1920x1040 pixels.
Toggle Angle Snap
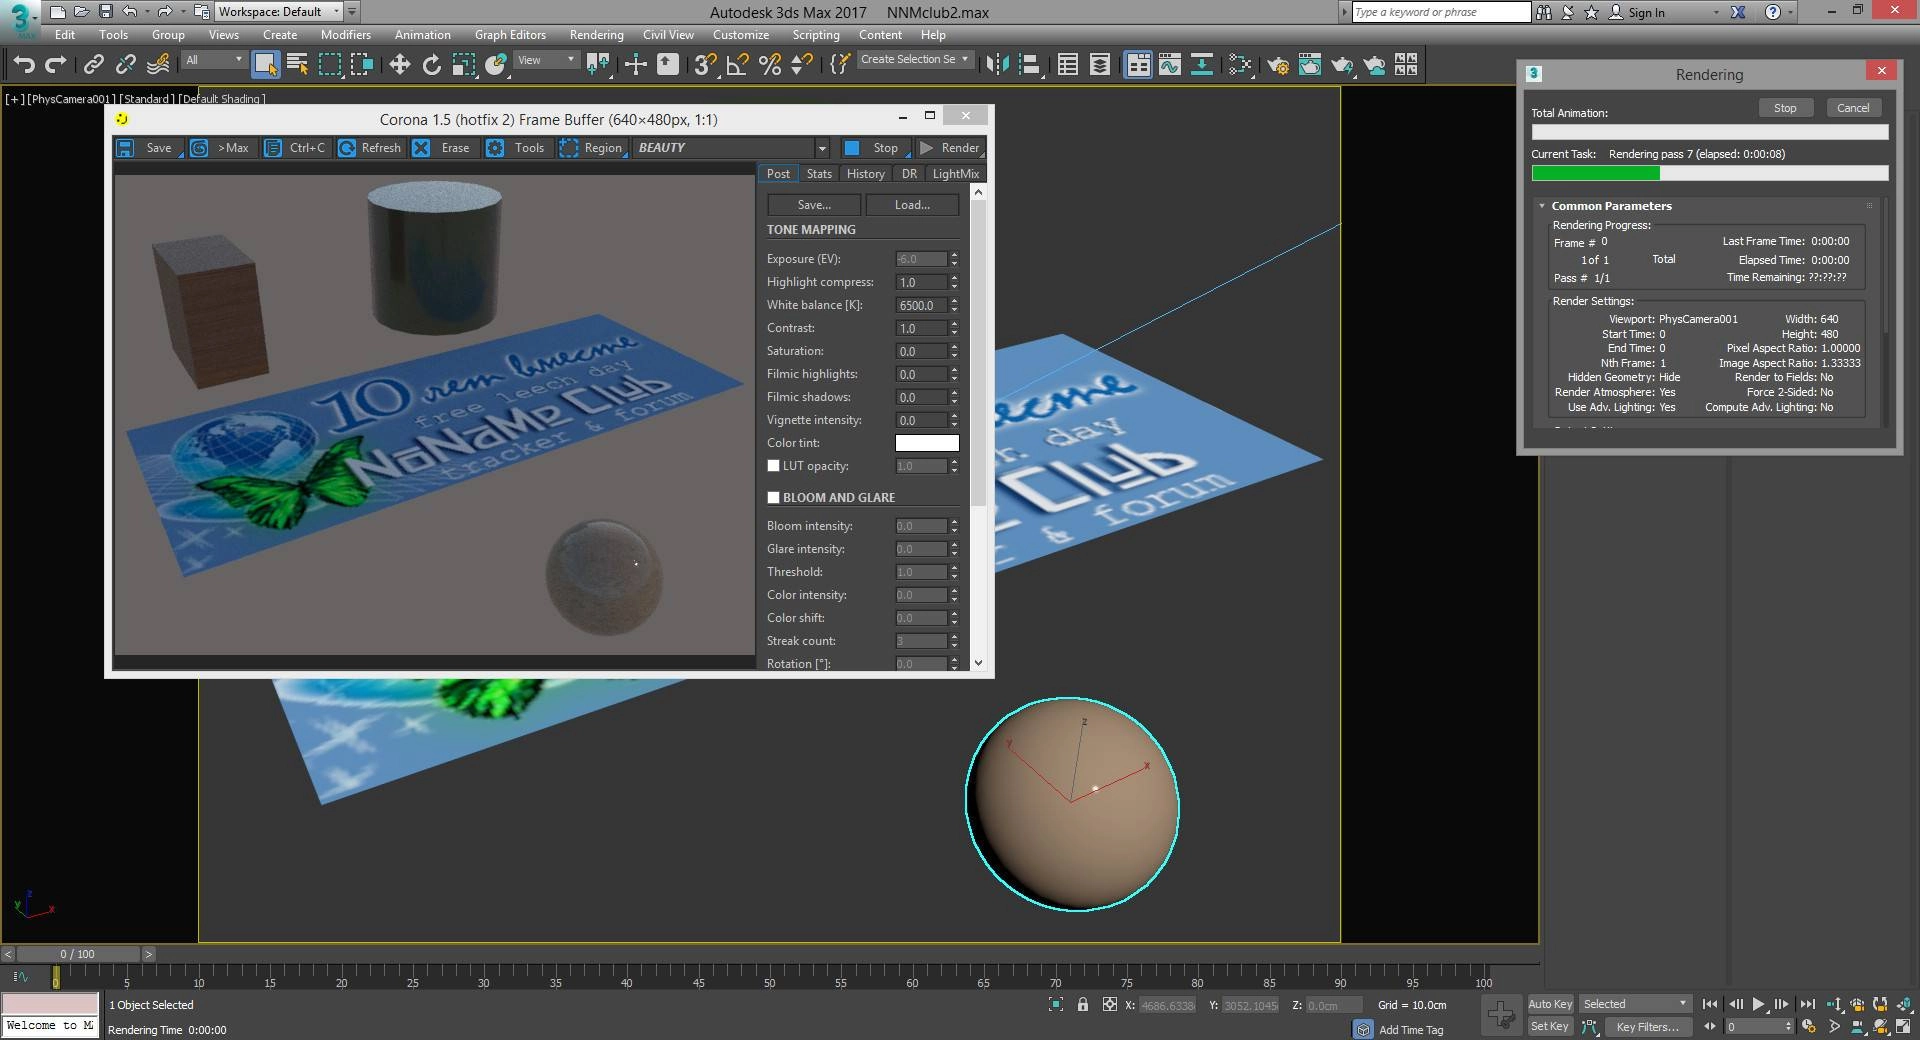[x=737, y=65]
